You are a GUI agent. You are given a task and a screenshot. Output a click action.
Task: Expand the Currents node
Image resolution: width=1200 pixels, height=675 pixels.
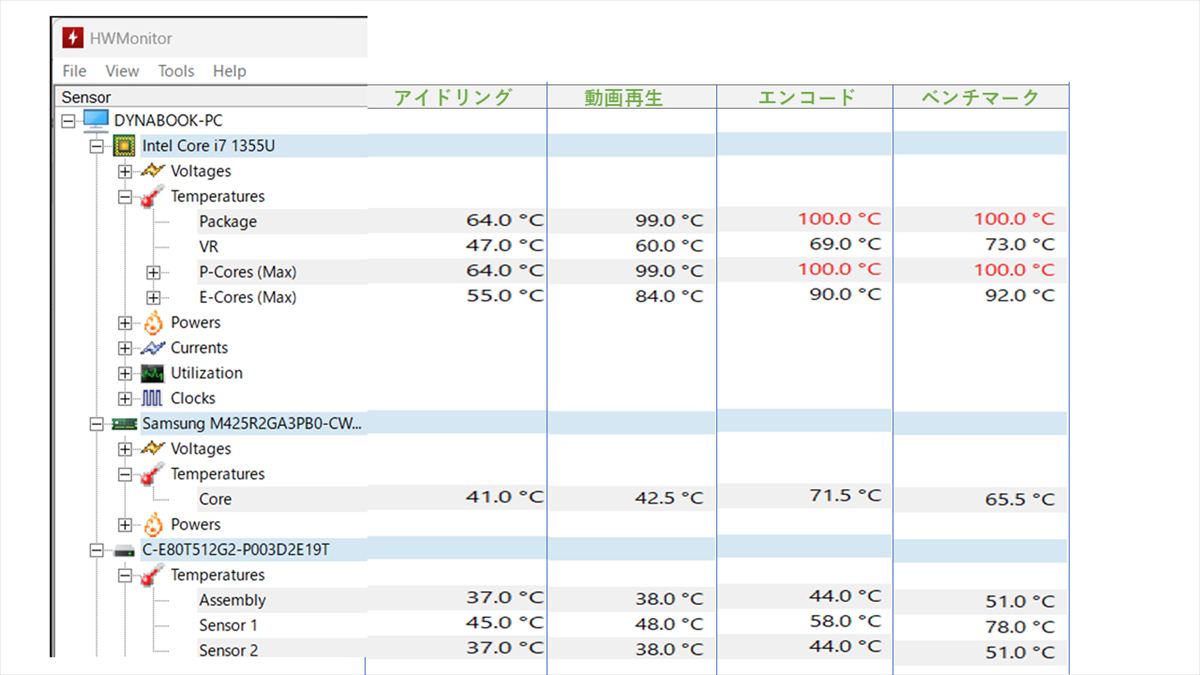tap(125, 348)
